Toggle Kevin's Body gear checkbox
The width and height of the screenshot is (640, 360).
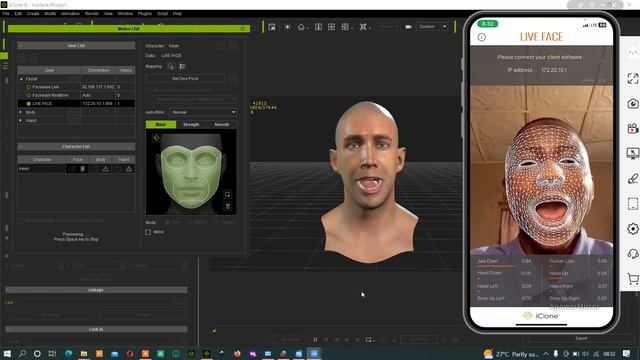(x=96, y=169)
